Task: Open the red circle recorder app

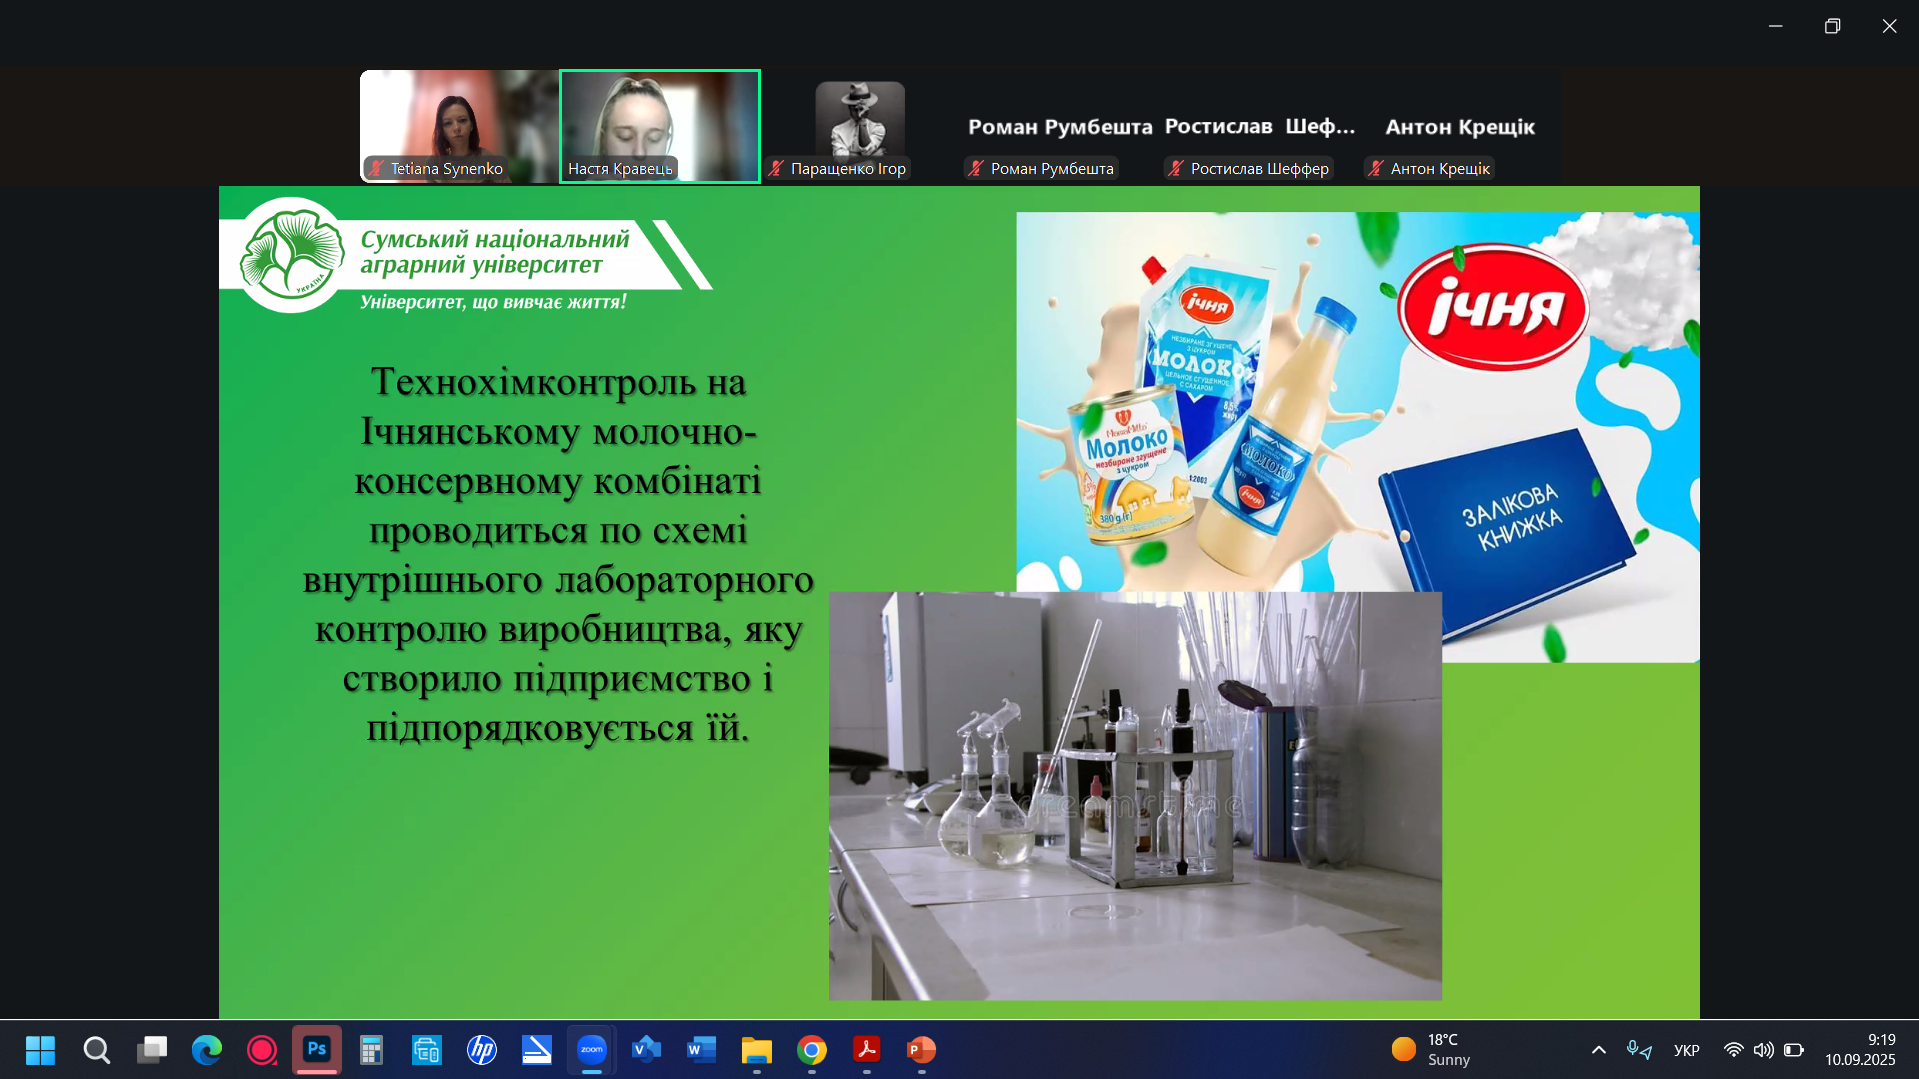Action: (x=262, y=1050)
